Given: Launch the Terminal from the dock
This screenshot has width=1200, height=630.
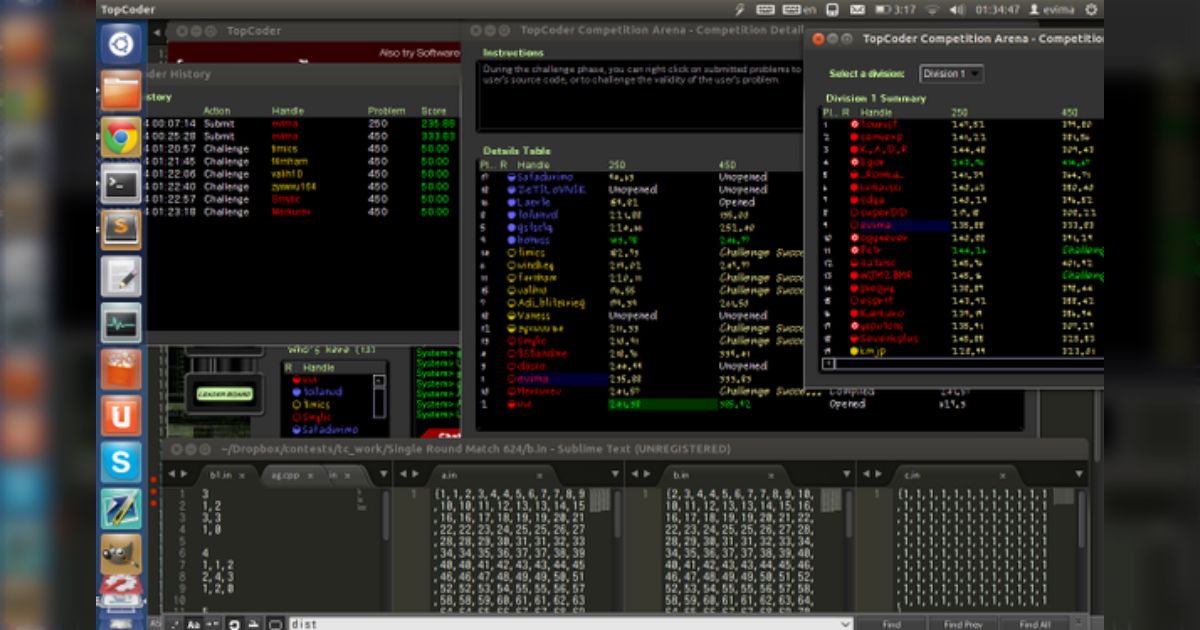Looking at the screenshot, I should tap(120, 183).
